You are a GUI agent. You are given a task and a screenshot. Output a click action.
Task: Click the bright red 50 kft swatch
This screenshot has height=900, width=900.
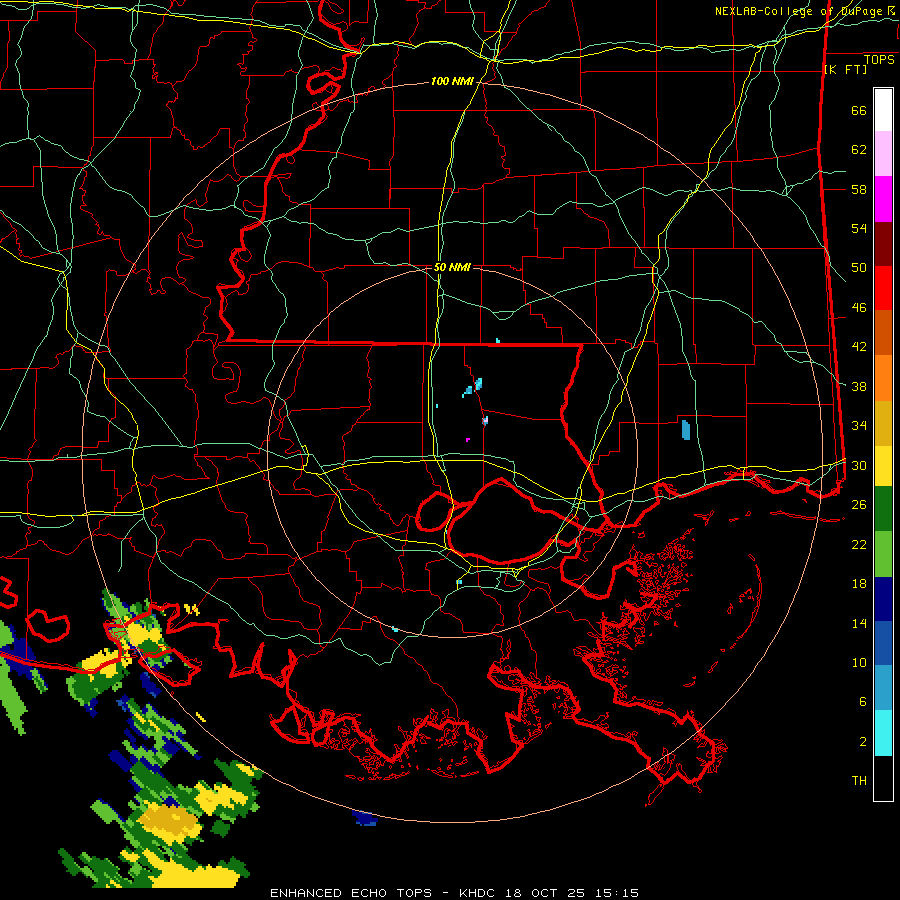pyautogui.click(x=883, y=288)
